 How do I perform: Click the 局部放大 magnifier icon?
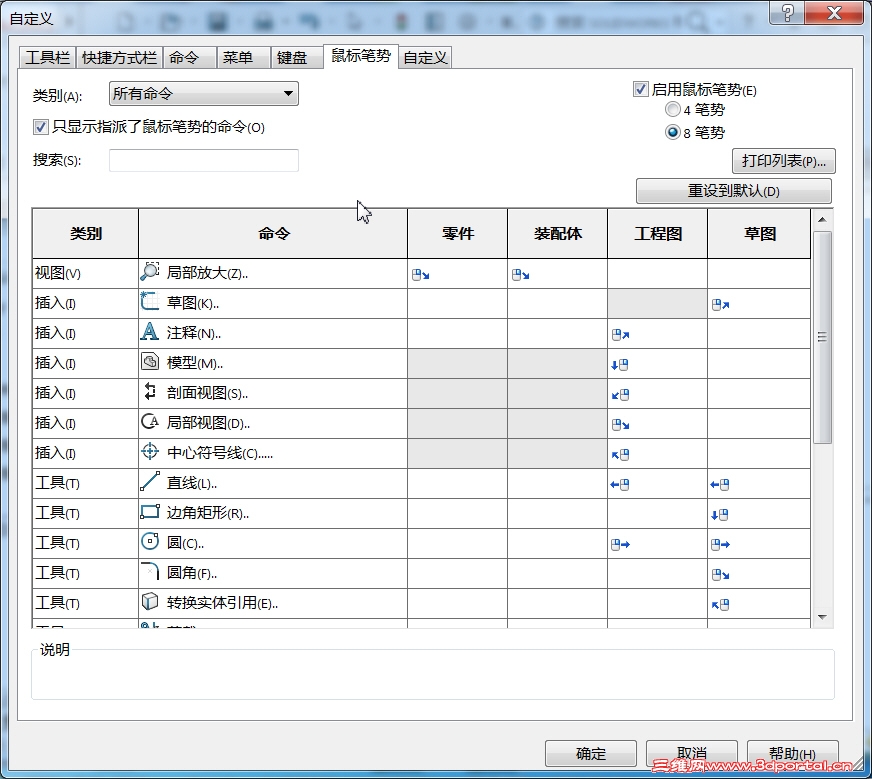point(150,271)
